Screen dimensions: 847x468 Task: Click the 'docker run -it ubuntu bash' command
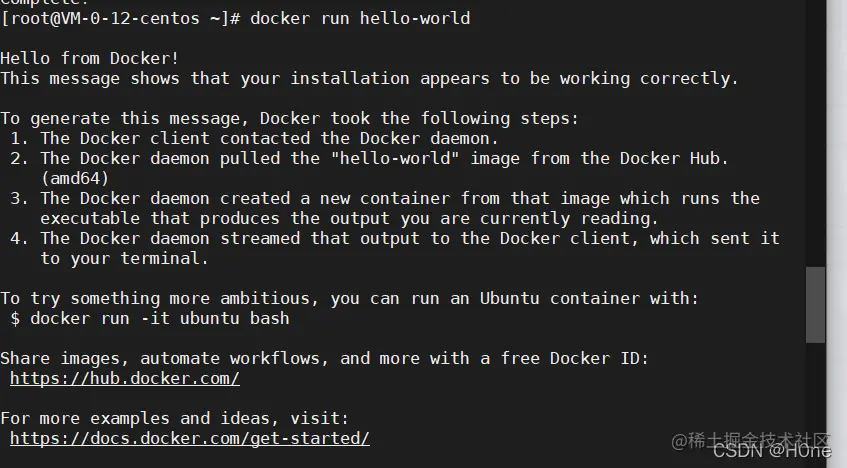pos(160,318)
